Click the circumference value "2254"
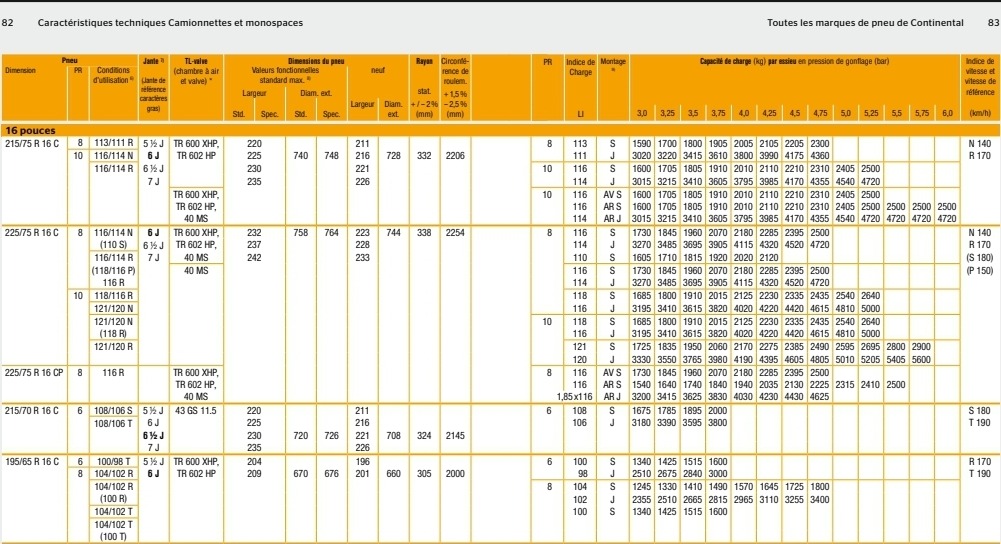 tap(455, 233)
